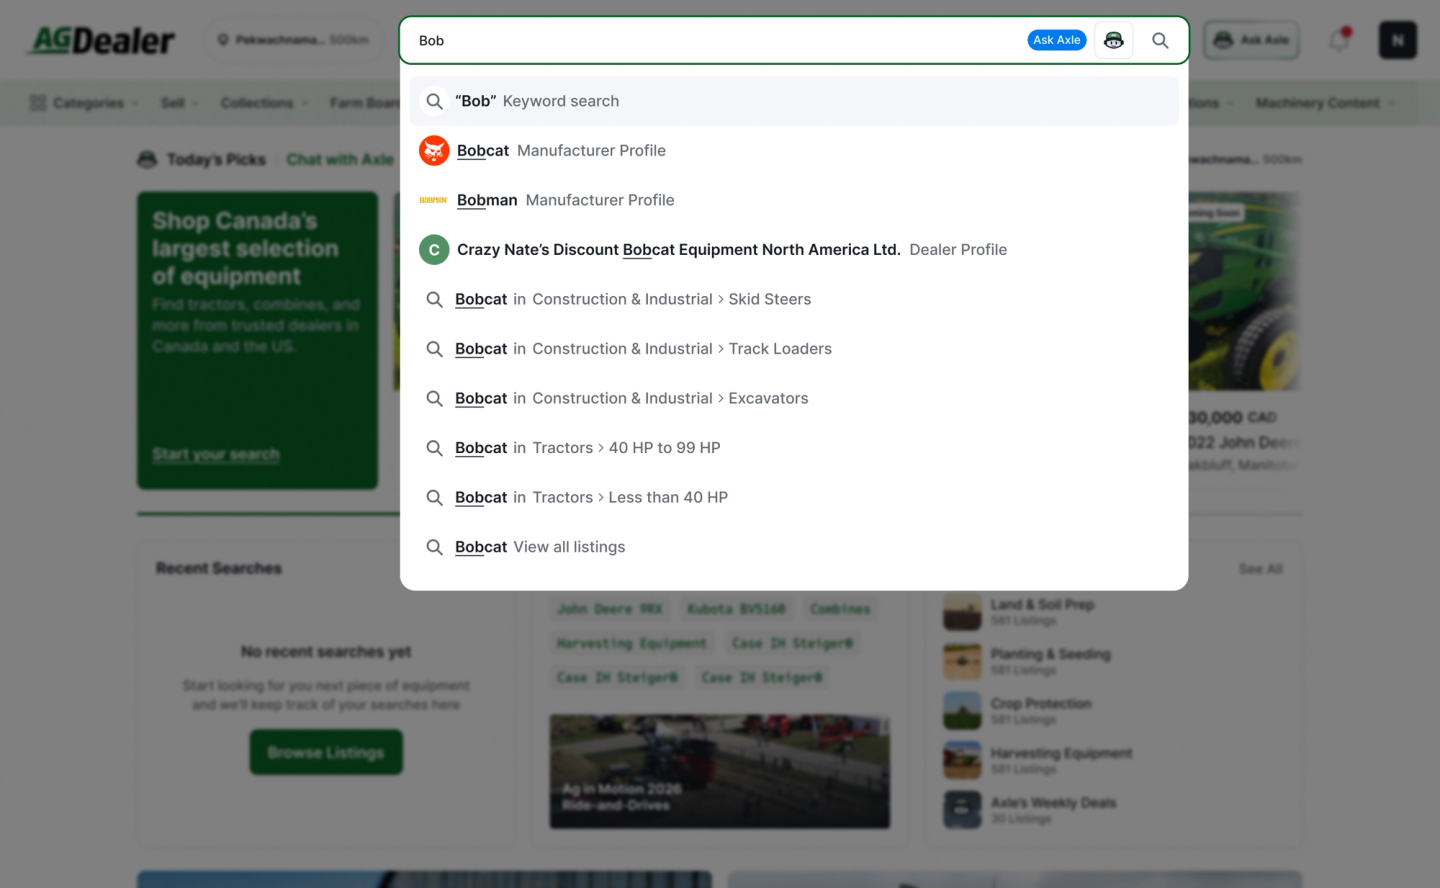The image size is (1440, 888).
Task: Expand the Categories menu
Action: coord(84,103)
